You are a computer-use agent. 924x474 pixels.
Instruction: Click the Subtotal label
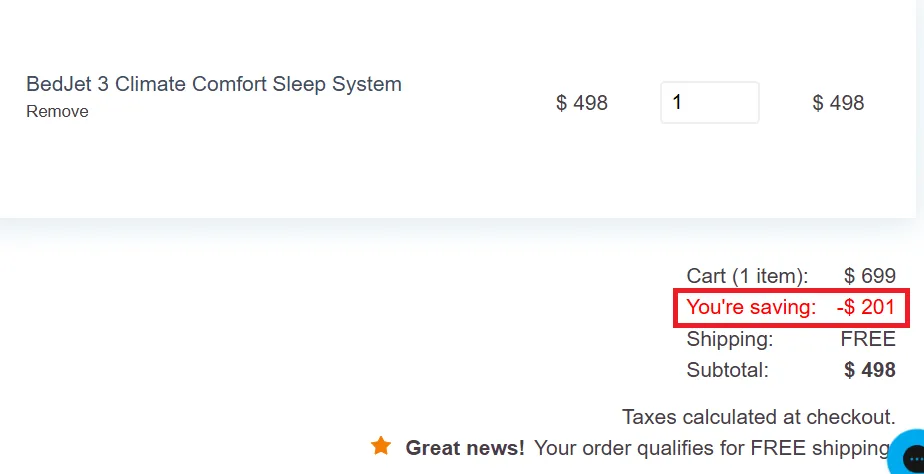click(x=728, y=370)
